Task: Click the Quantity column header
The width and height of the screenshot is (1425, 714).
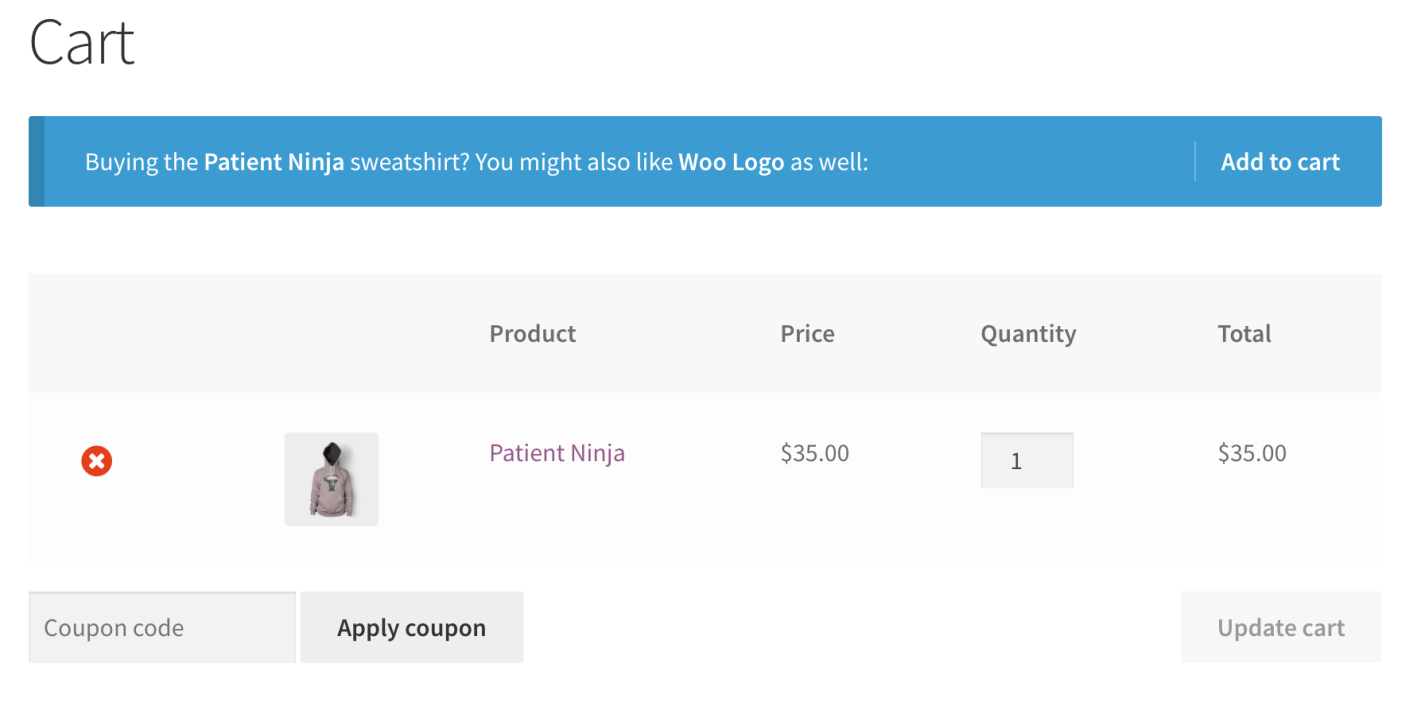Action: click(1028, 334)
